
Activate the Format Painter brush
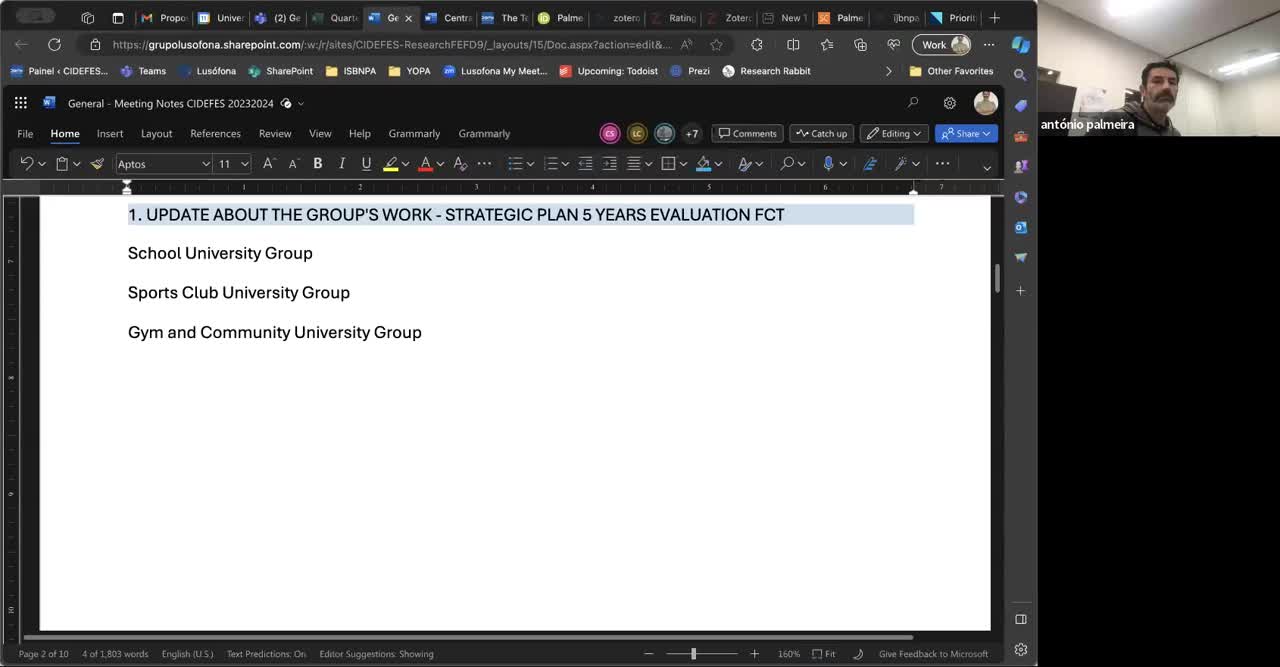(x=97, y=163)
